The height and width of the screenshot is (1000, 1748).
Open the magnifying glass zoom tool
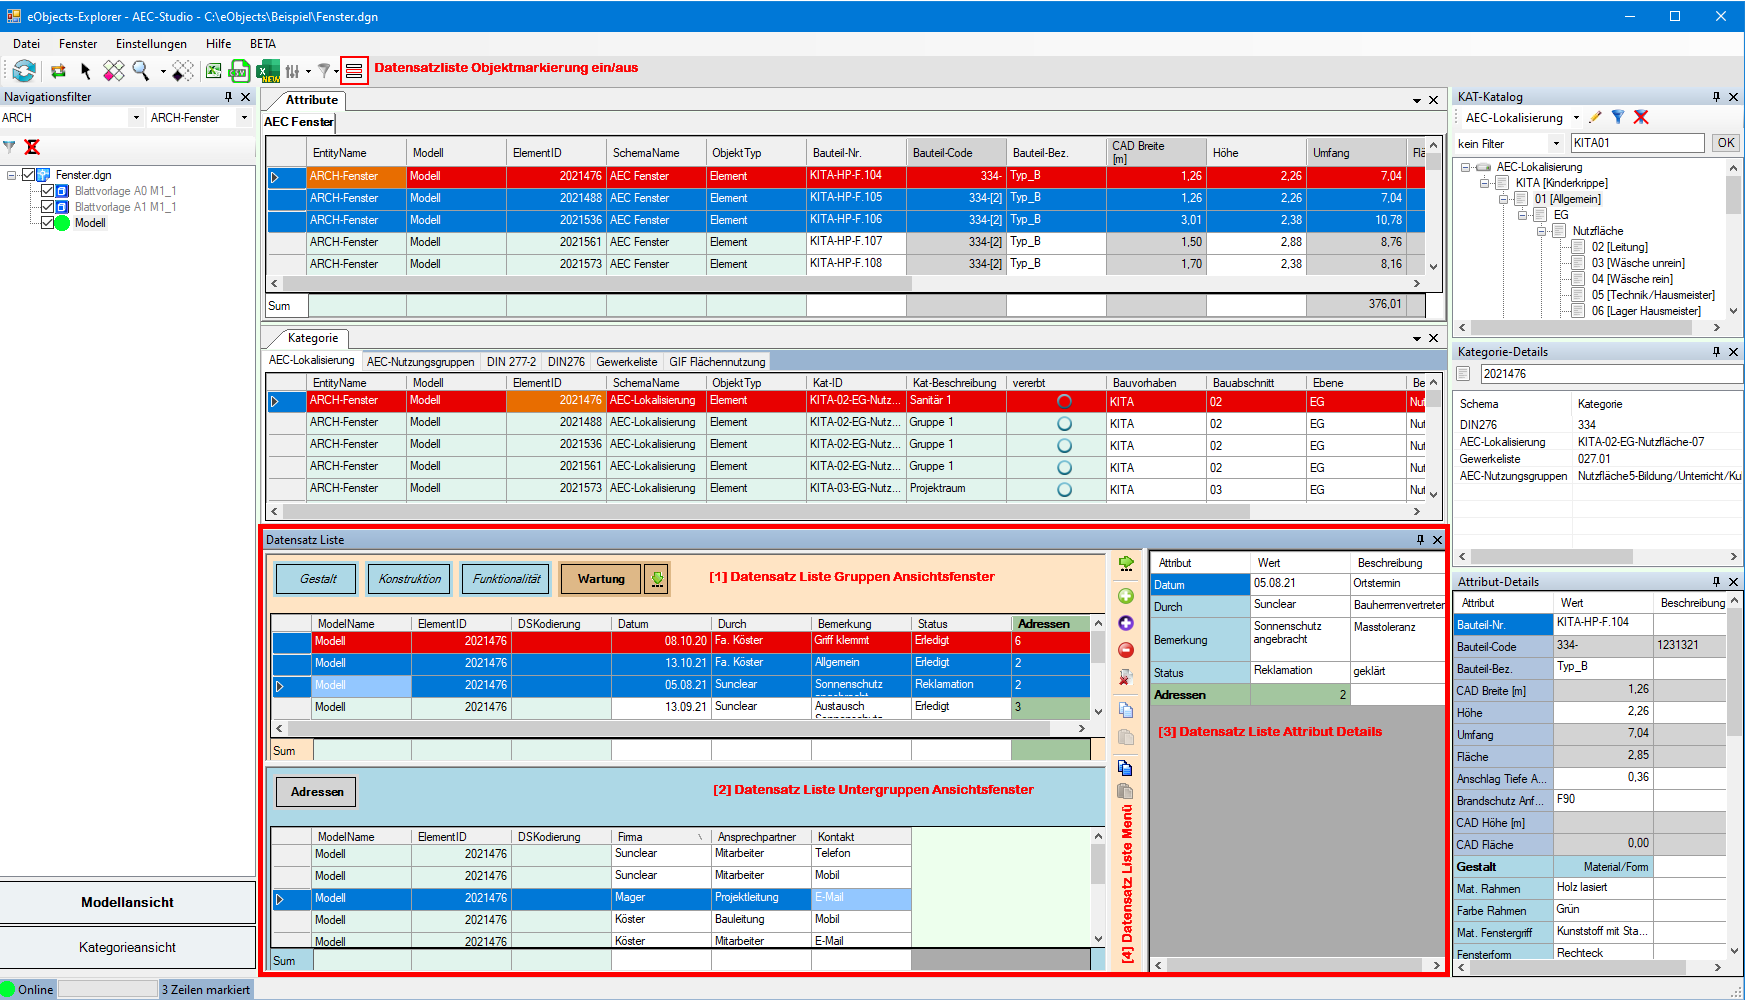click(x=141, y=70)
